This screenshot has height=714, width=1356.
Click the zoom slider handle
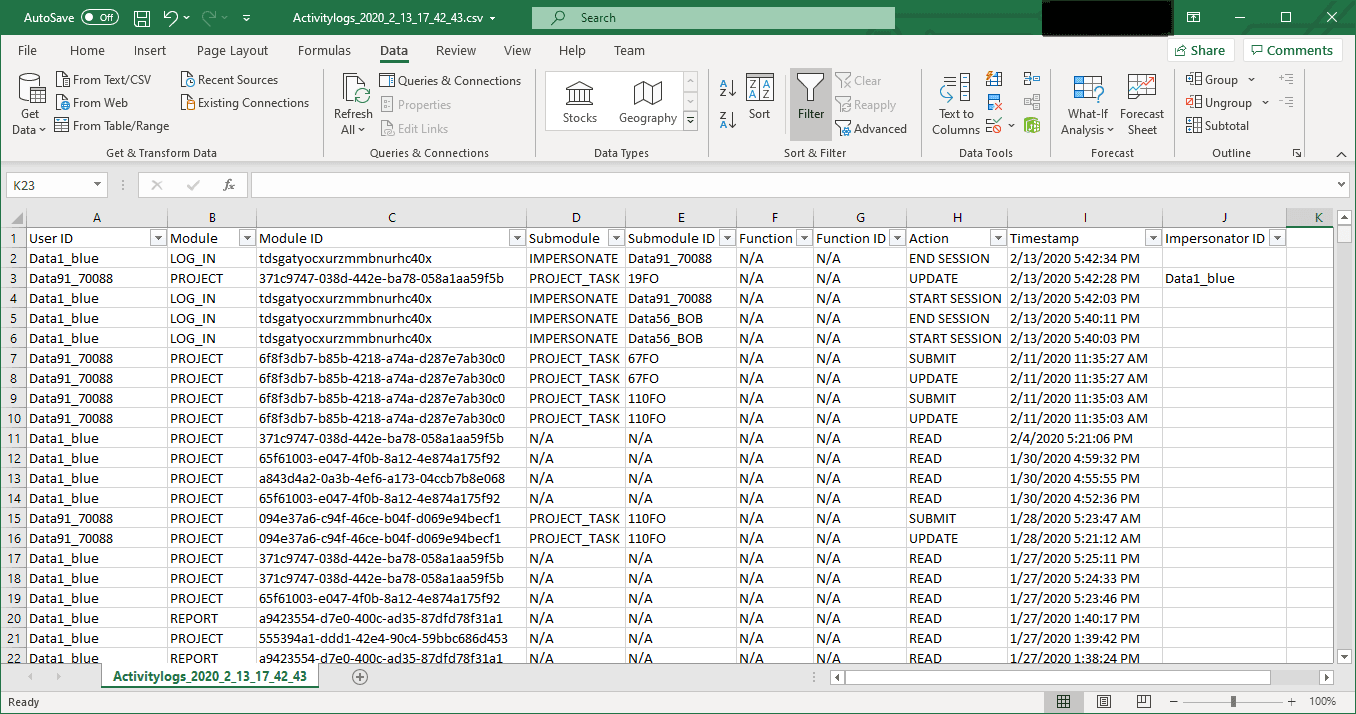(1233, 702)
